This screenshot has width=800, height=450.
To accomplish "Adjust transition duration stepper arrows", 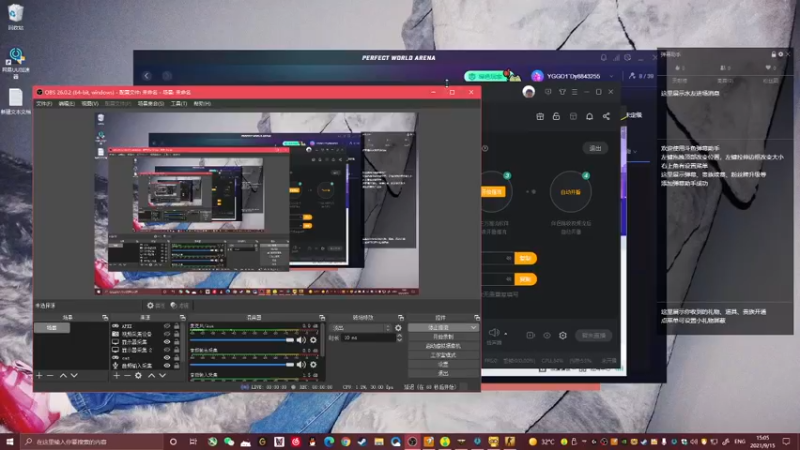I will (x=399, y=338).
